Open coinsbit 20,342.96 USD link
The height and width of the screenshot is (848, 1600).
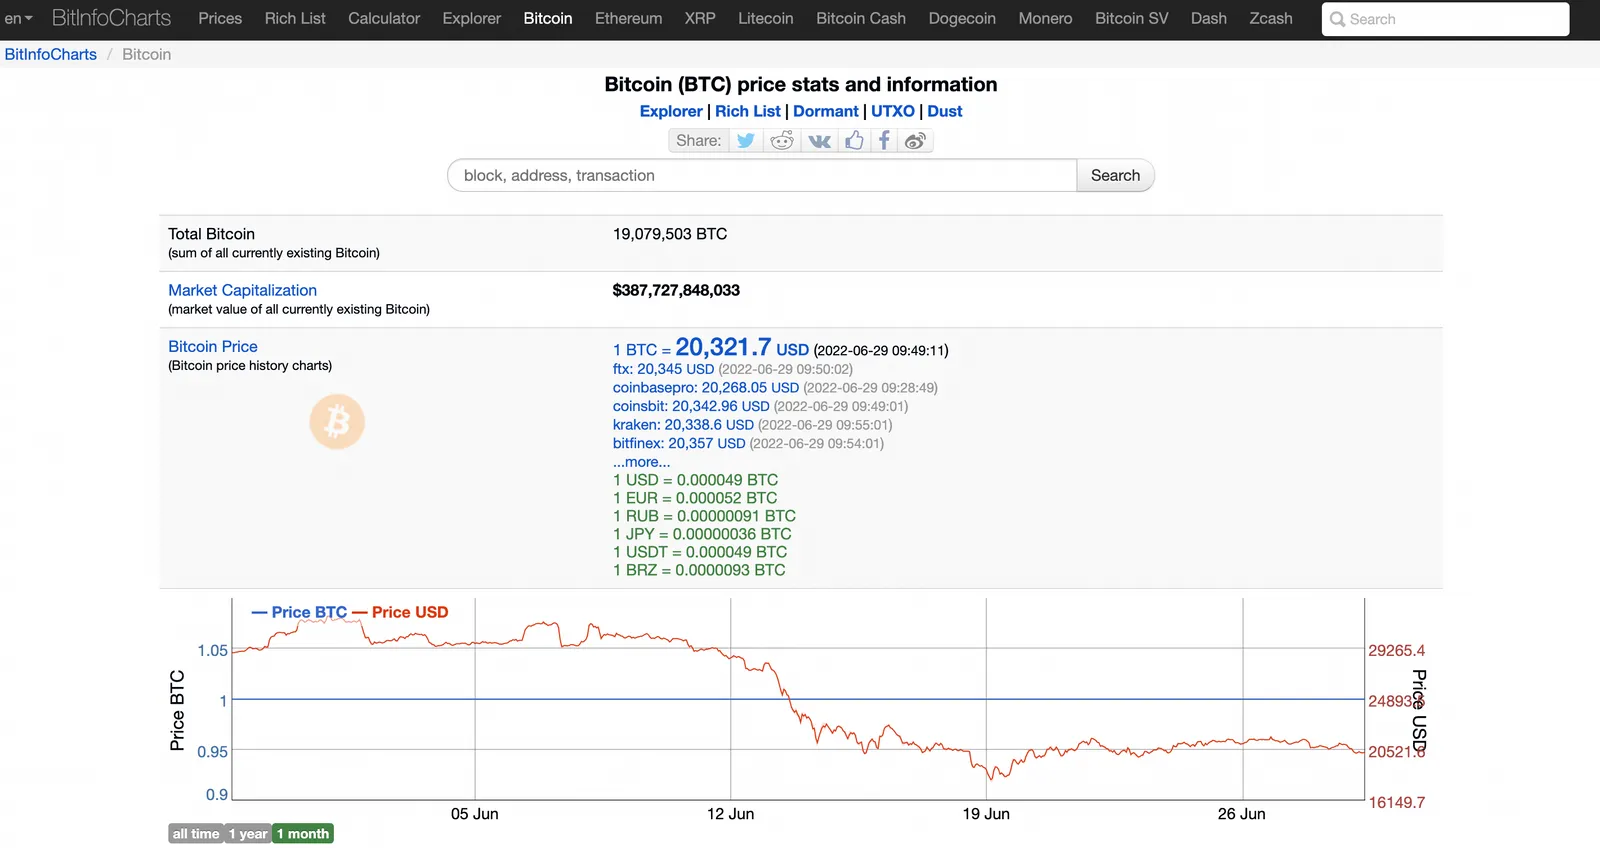691,406
